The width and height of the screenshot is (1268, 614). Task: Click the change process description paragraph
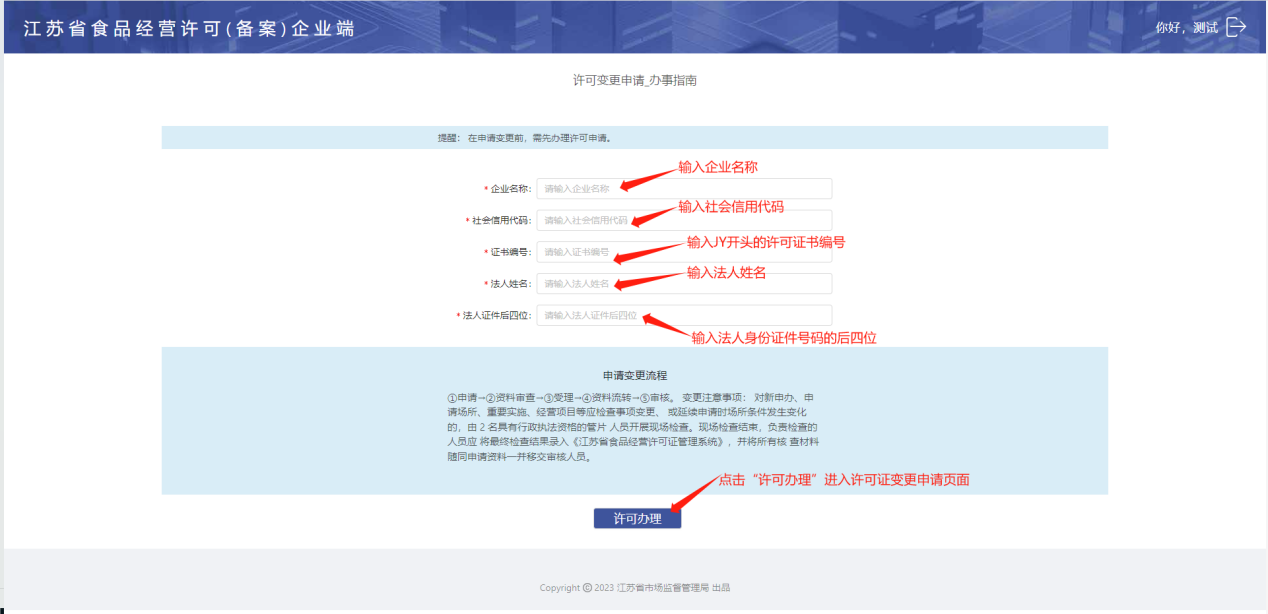(x=634, y=427)
